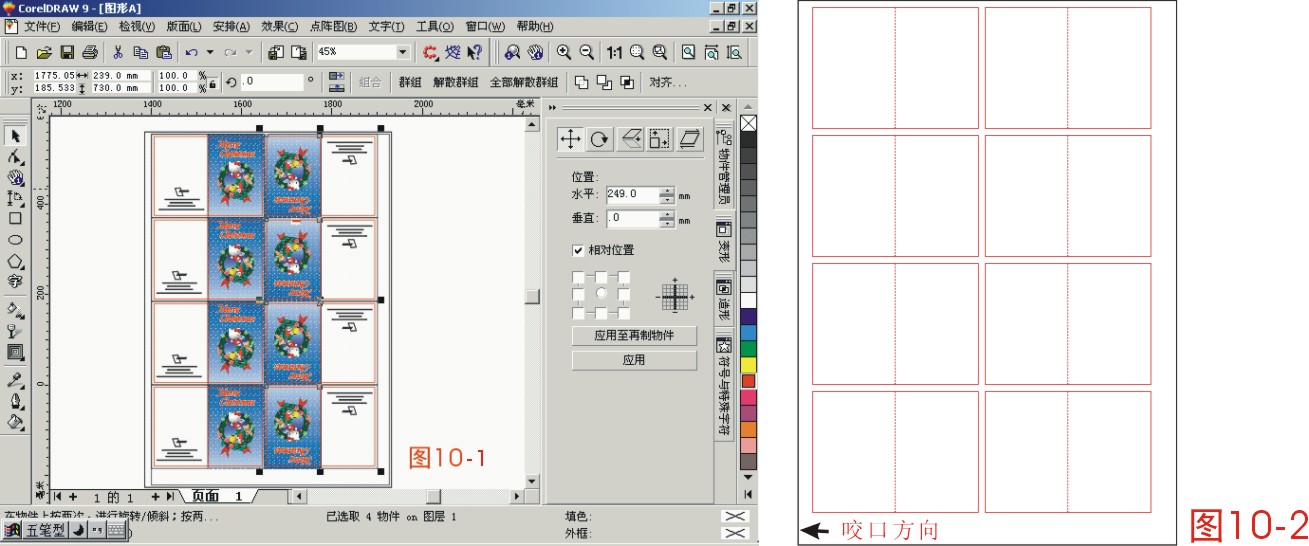Click the 对齐... button
This screenshot has width=1309, height=546.
(x=667, y=82)
